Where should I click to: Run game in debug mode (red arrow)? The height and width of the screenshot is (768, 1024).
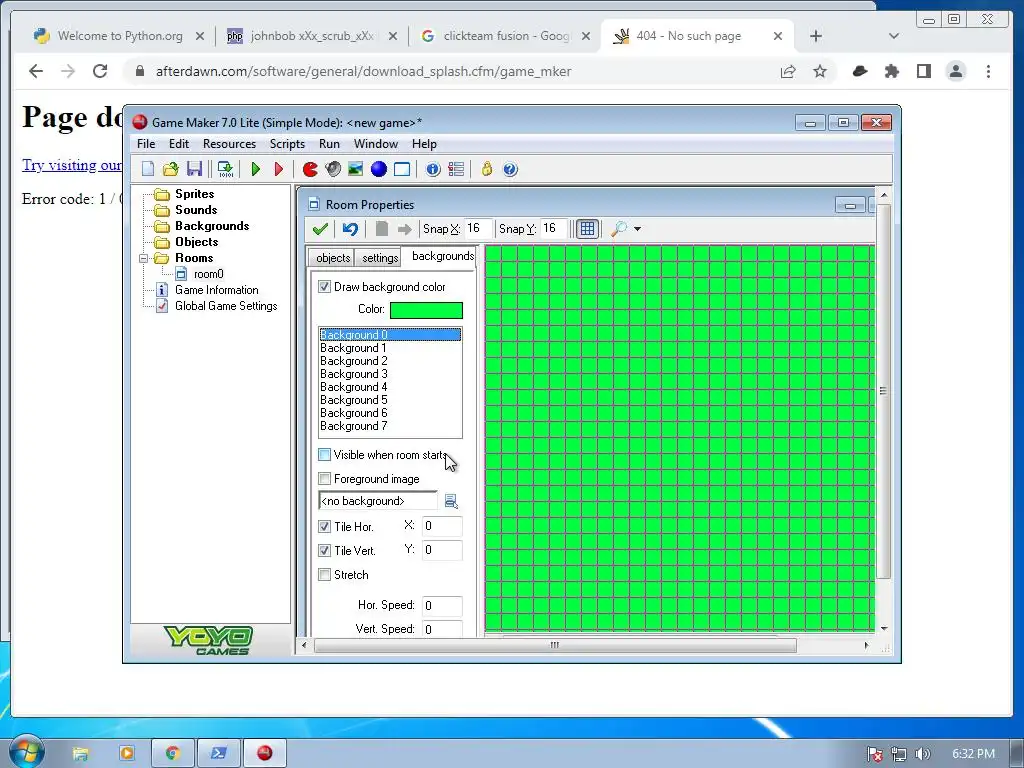279,169
